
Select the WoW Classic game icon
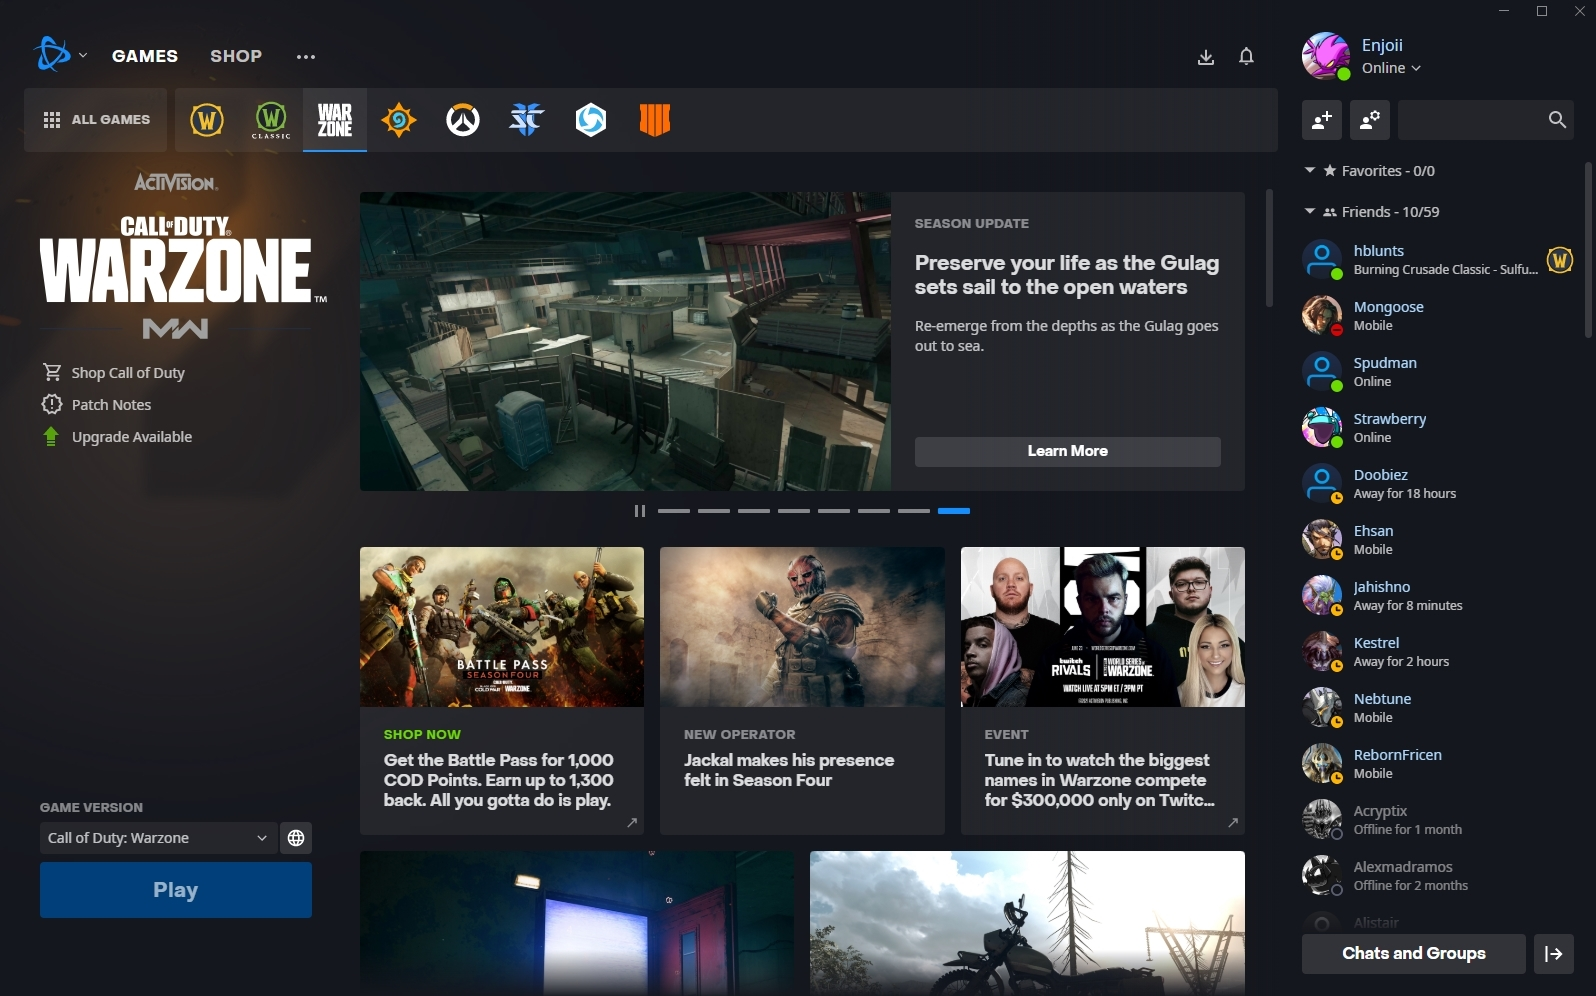[271, 120]
